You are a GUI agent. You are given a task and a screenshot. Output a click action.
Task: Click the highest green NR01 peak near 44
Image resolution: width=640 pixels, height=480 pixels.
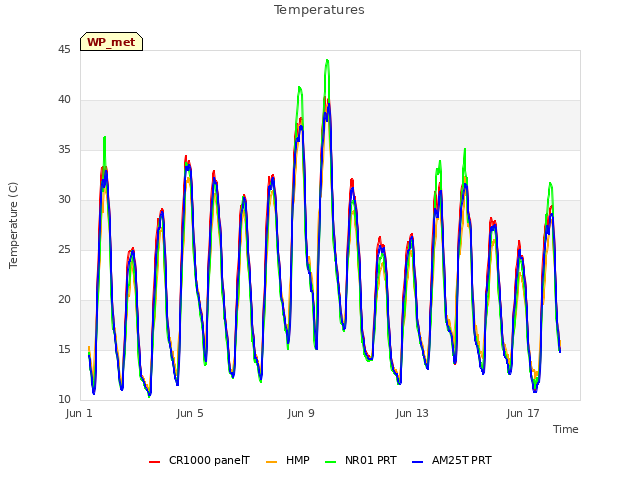327,61
